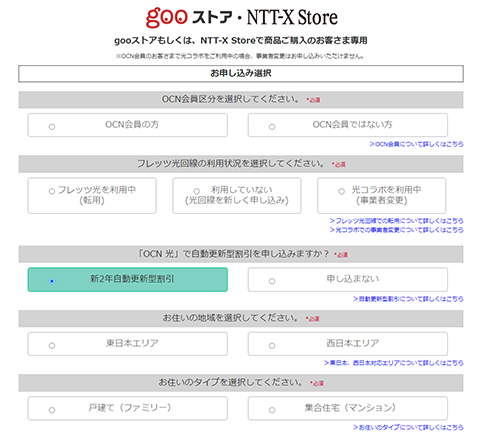Select 新2年自動更新型割引 radio button
480x436 pixels.
[52, 281]
